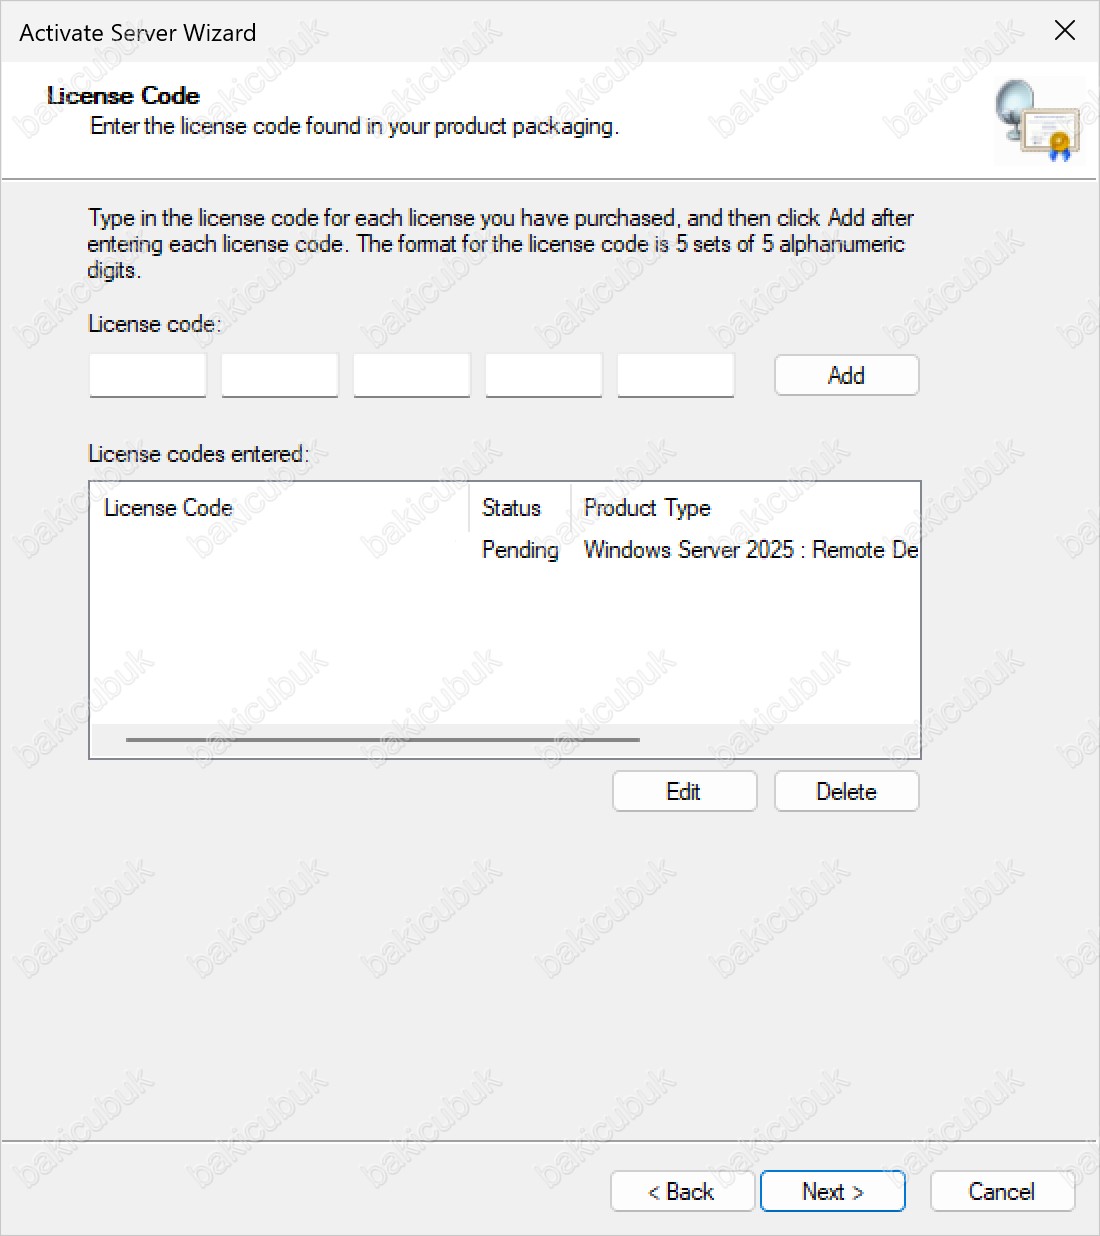Click the Product Type column header

click(647, 508)
